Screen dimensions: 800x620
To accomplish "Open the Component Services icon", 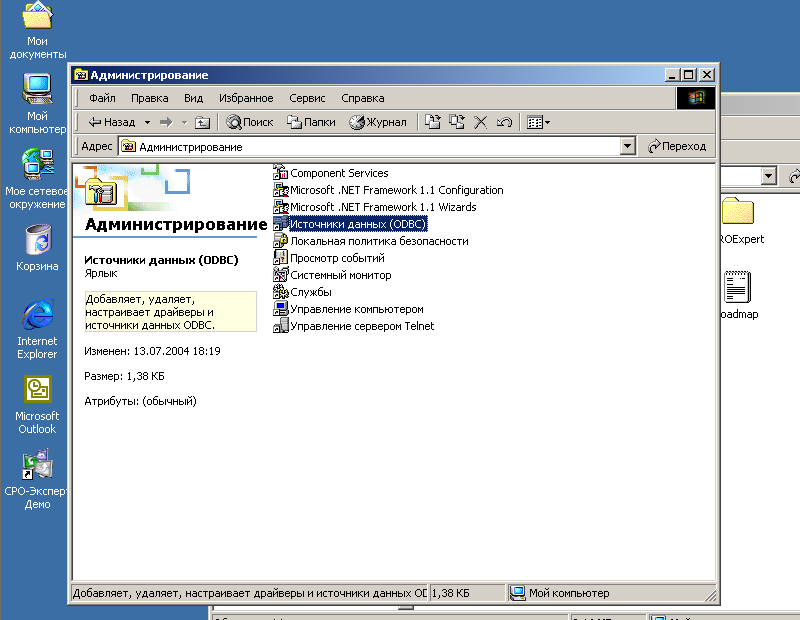I will pyautogui.click(x=281, y=173).
